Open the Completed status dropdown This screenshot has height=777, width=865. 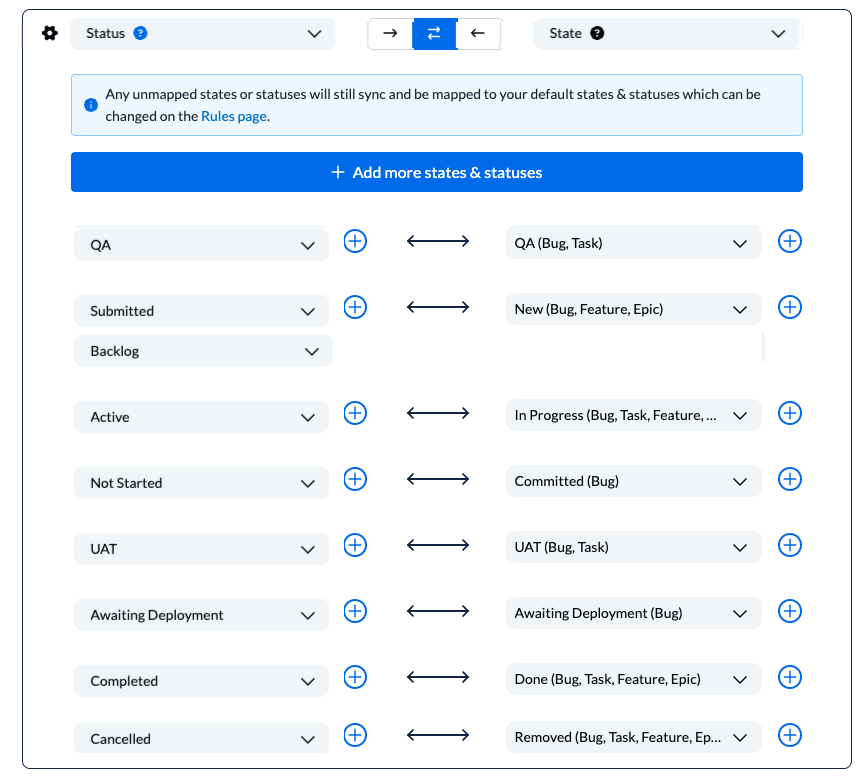pyautogui.click(x=201, y=681)
